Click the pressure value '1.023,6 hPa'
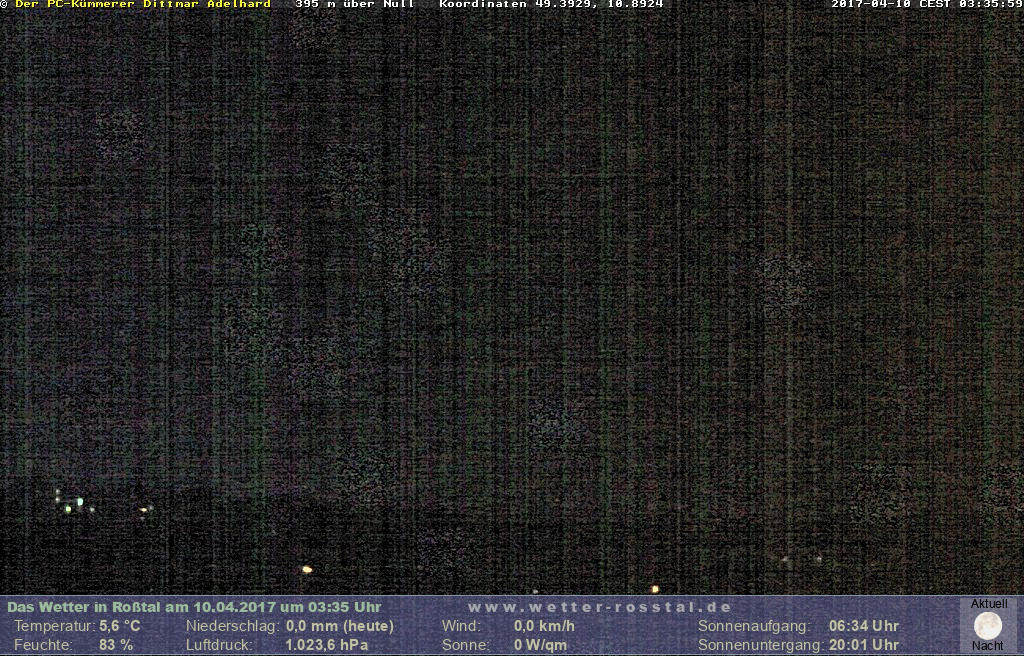The image size is (1024, 656). 327,645
